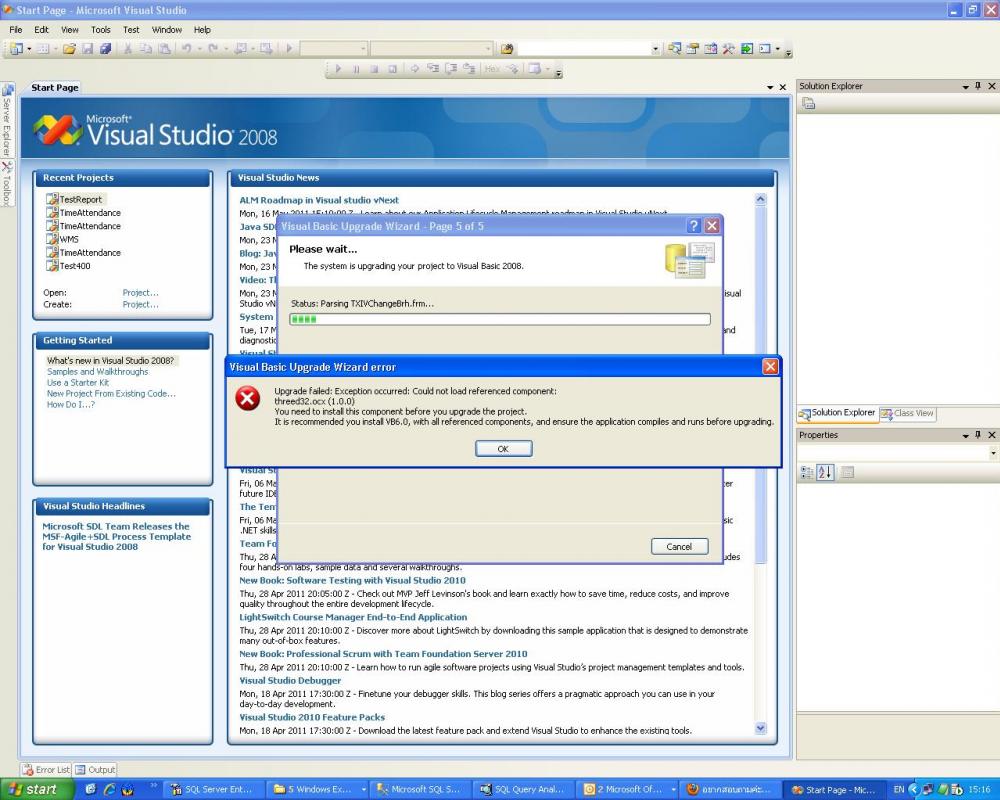Image resolution: width=1000 pixels, height=800 pixels.
Task: Switch to the Class View tab
Action: coord(907,413)
